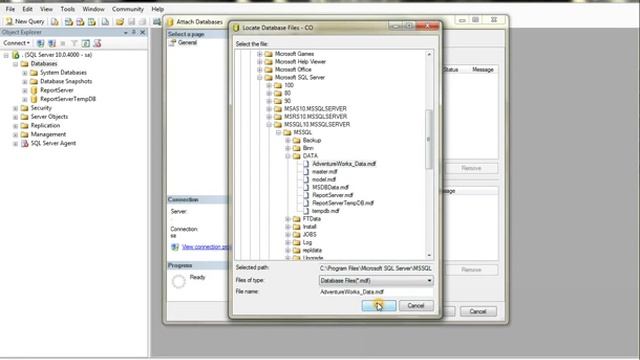
Task: Select the General page in Attach Databases
Action: [x=187, y=42]
